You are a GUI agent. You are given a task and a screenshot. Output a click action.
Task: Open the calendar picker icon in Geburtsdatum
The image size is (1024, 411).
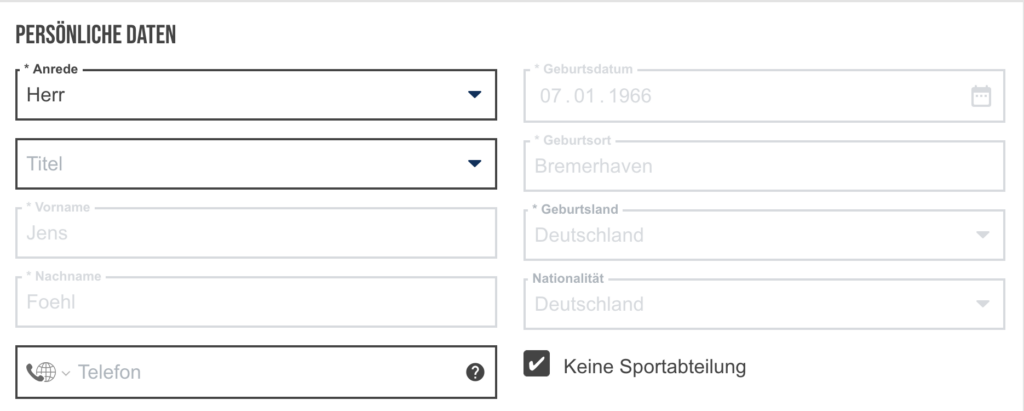(x=981, y=96)
